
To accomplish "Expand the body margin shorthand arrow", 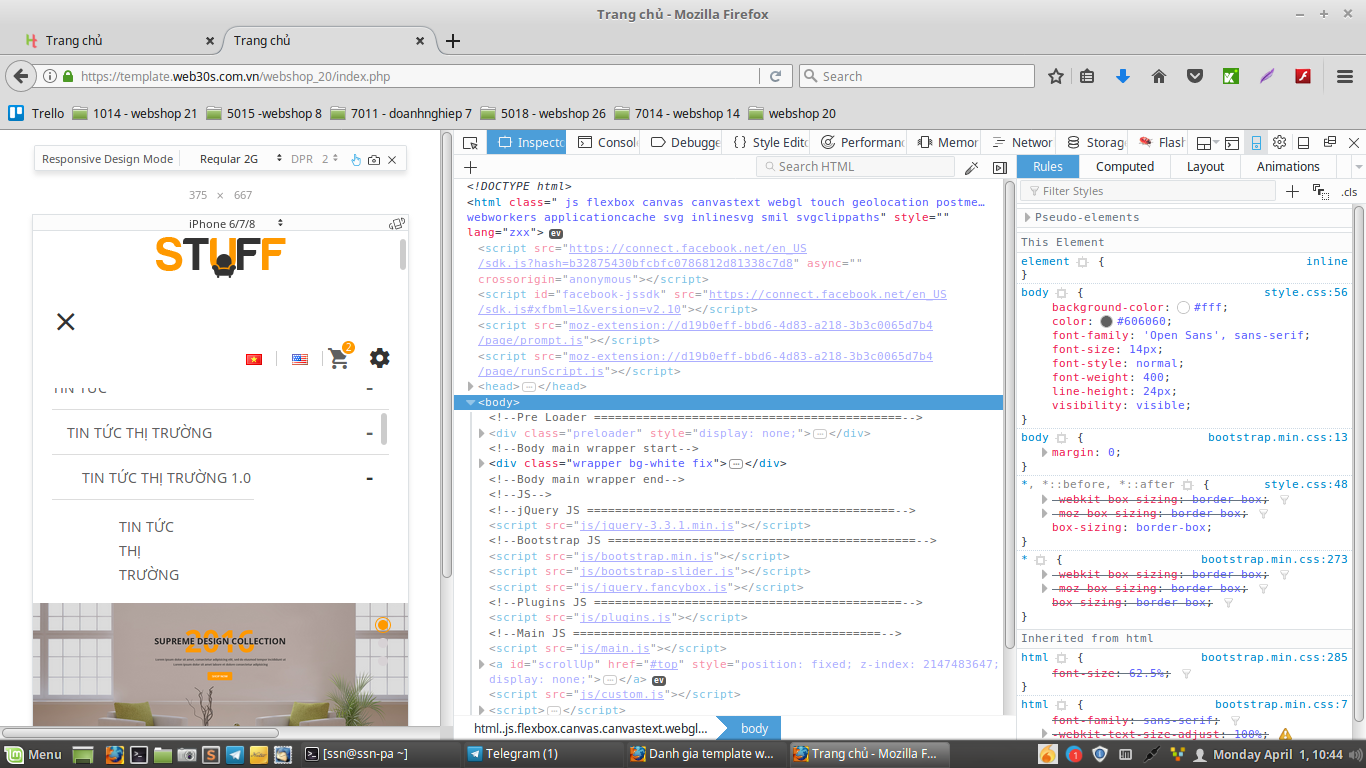I will [x=1045, y=452].
